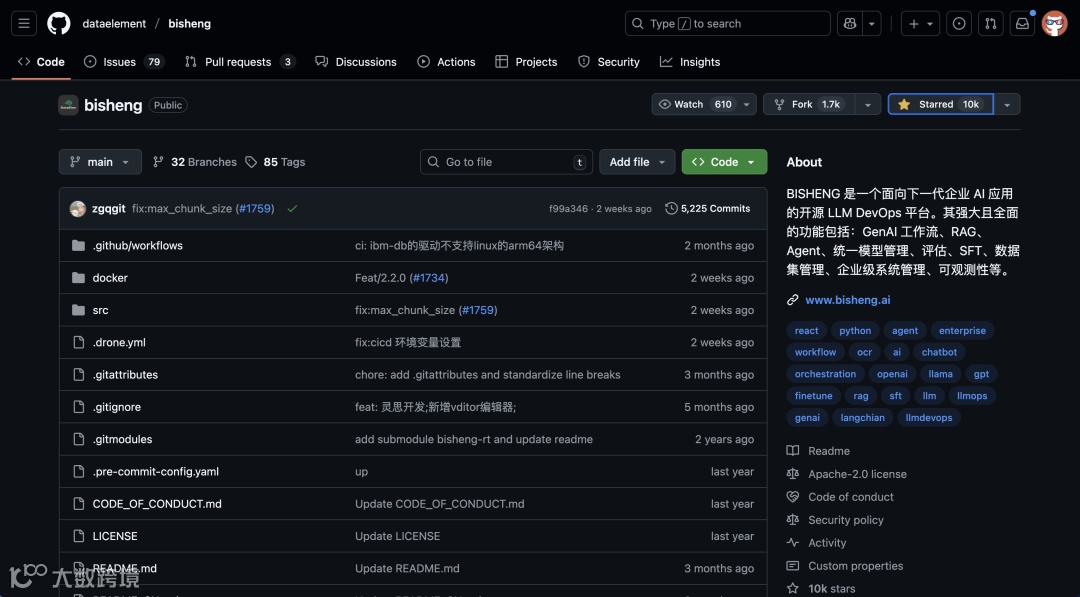
Task: Open the Insights tab
Action: coord(690,62)
